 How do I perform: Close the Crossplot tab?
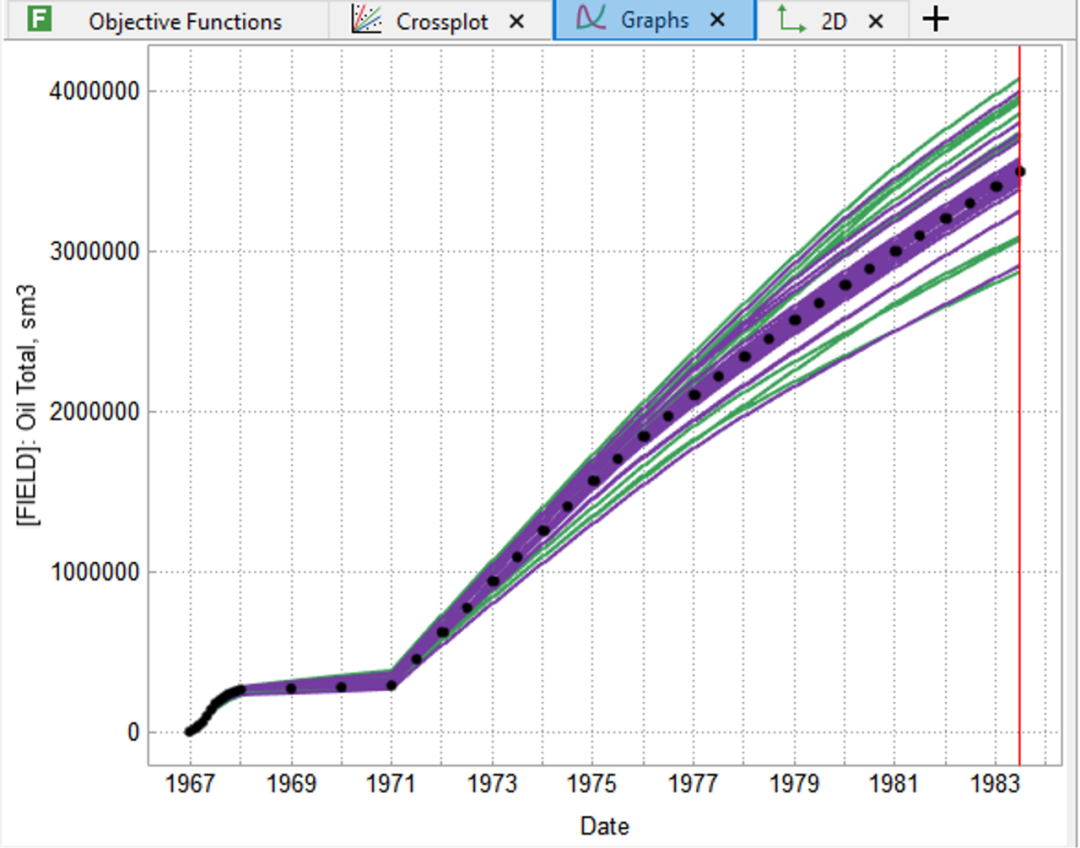[x=516, y=21]
